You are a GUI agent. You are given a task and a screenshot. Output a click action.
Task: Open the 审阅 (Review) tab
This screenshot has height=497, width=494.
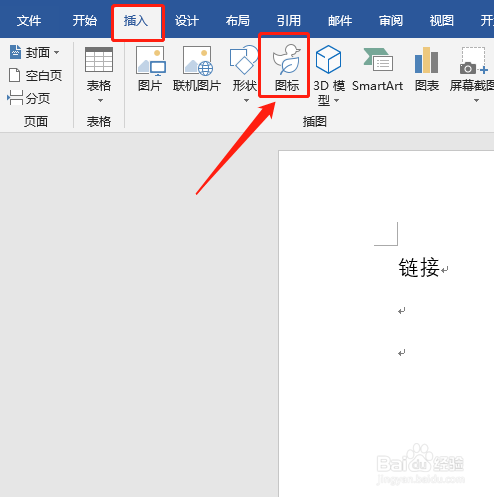tap(391, 21)
